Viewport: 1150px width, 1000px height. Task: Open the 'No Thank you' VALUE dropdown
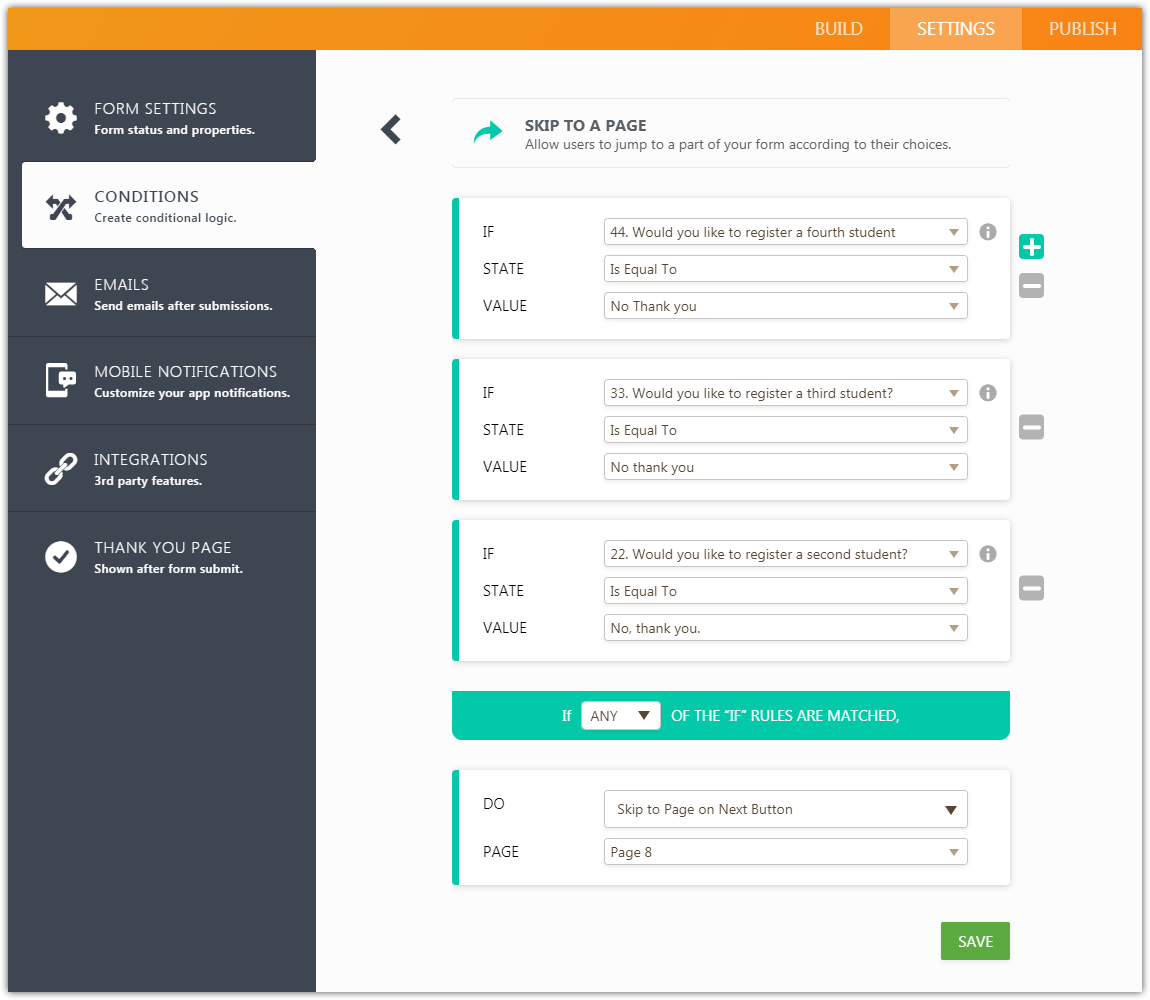pyautogui.click(x=785, y=306)
